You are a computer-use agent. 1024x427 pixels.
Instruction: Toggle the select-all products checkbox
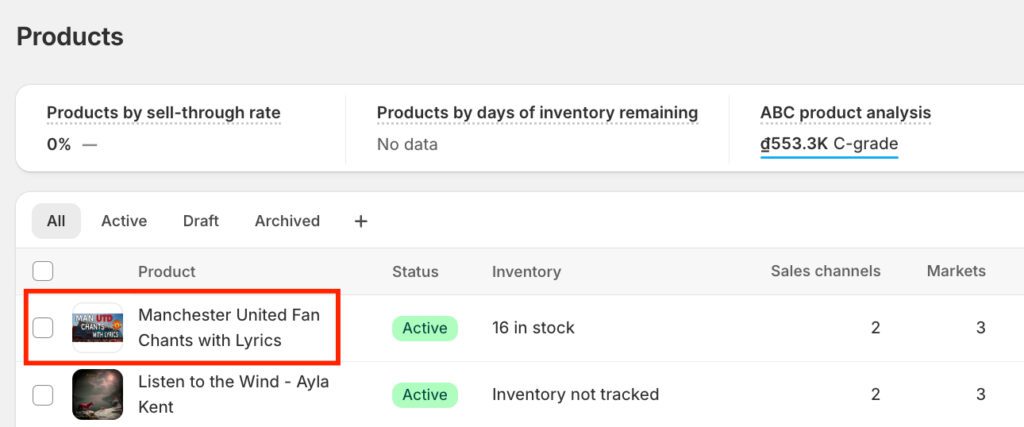[43, 271]
